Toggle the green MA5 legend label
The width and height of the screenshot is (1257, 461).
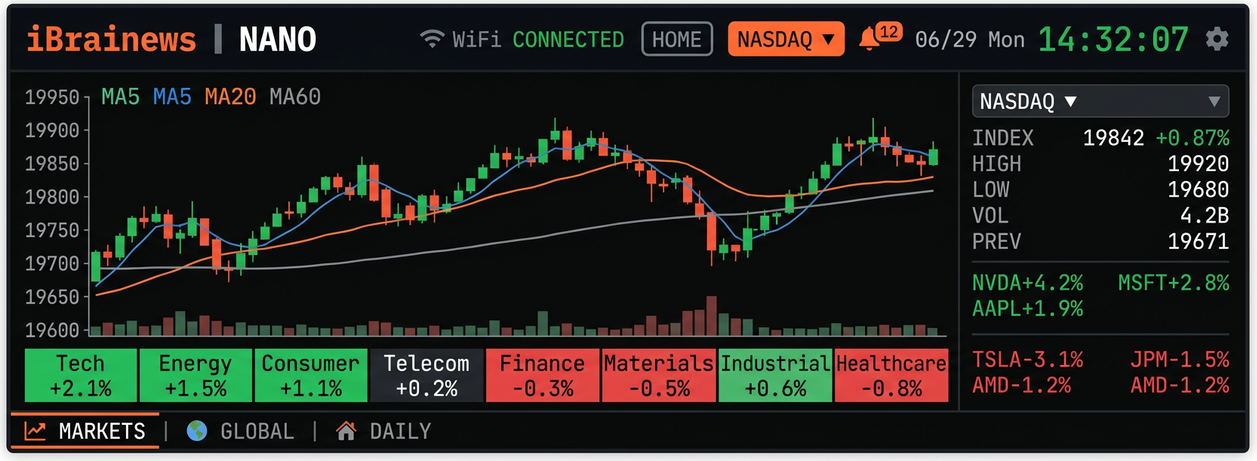121,97
